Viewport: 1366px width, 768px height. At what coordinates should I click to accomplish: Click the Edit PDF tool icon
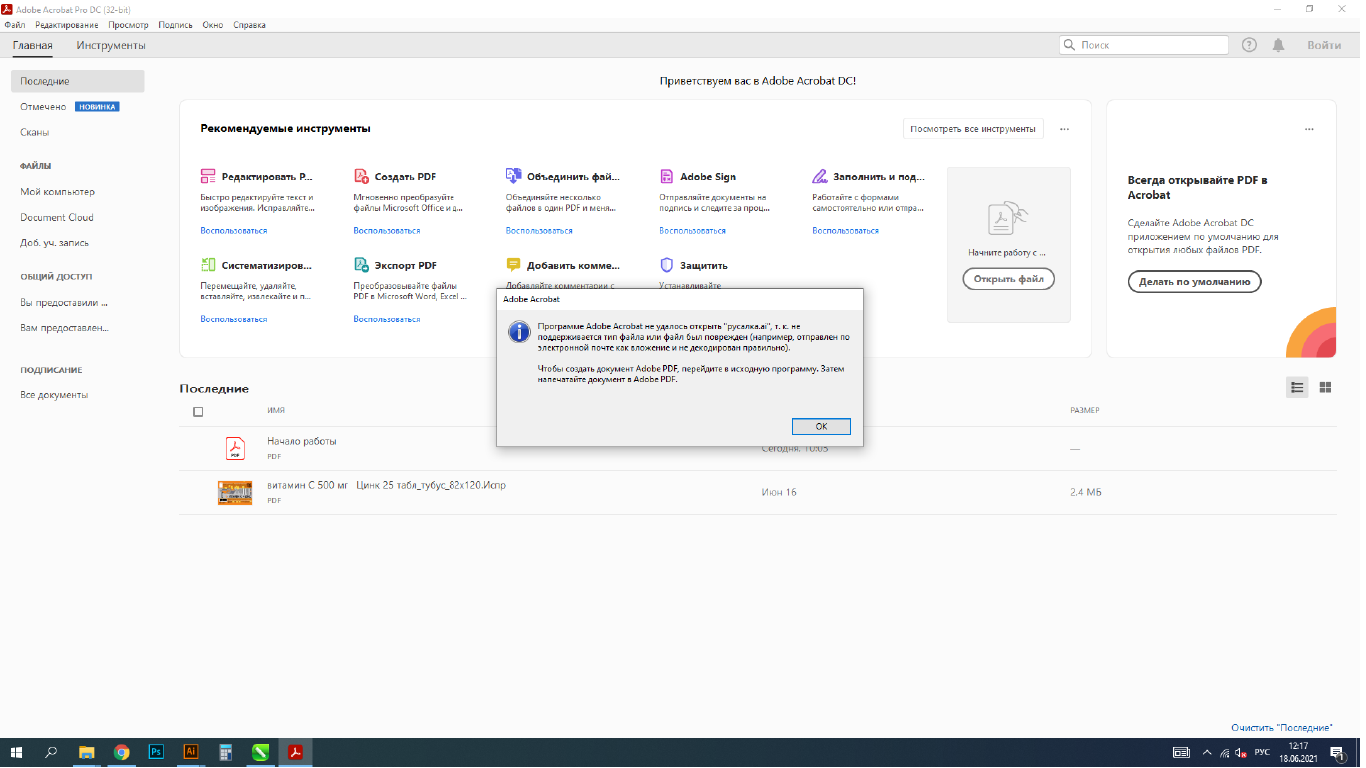pyautogui.click(x=208, y=177)
